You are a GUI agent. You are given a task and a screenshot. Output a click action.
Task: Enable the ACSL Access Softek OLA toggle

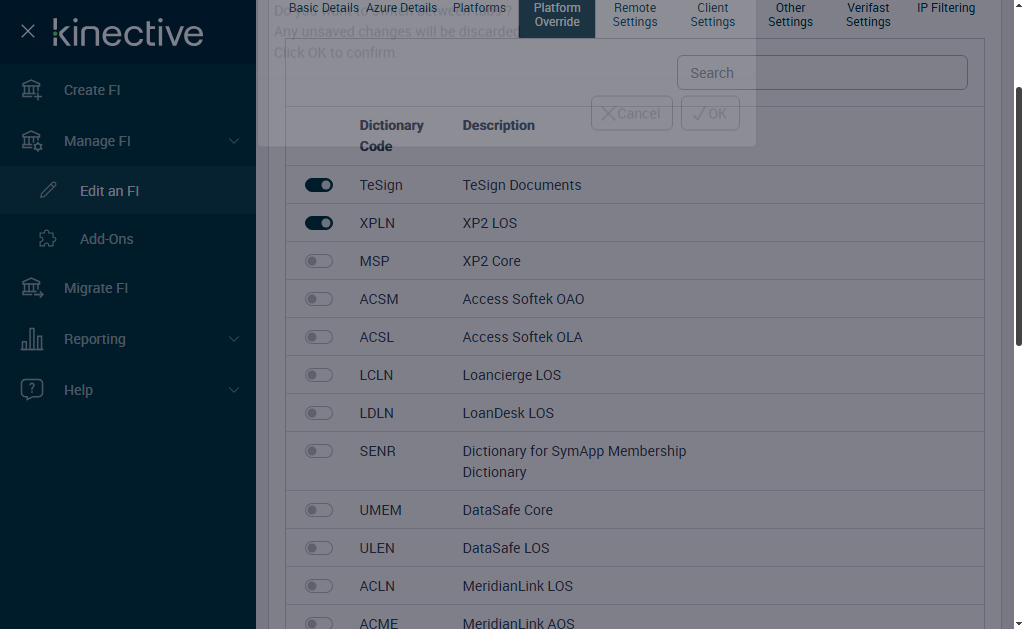(x=319, y=336)
